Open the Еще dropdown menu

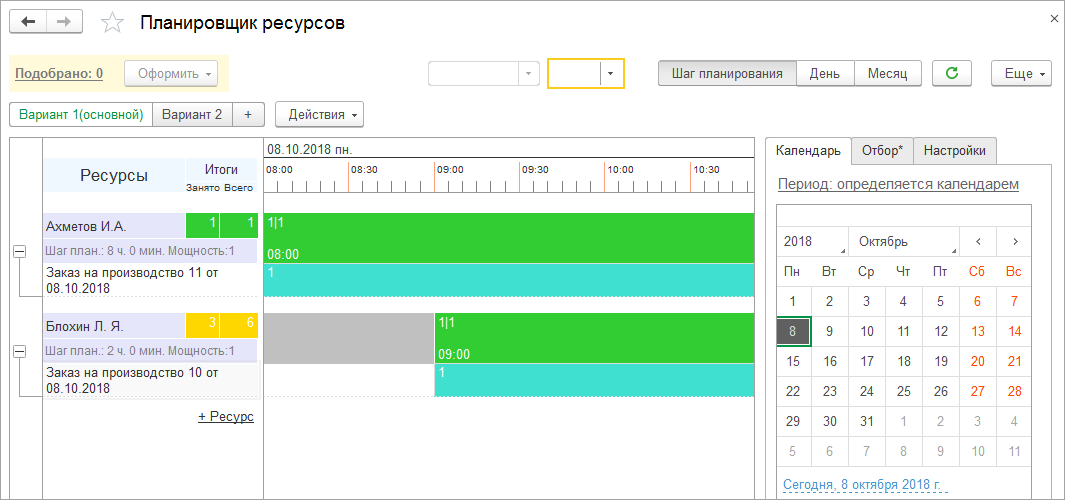(x=1022, y=73)
